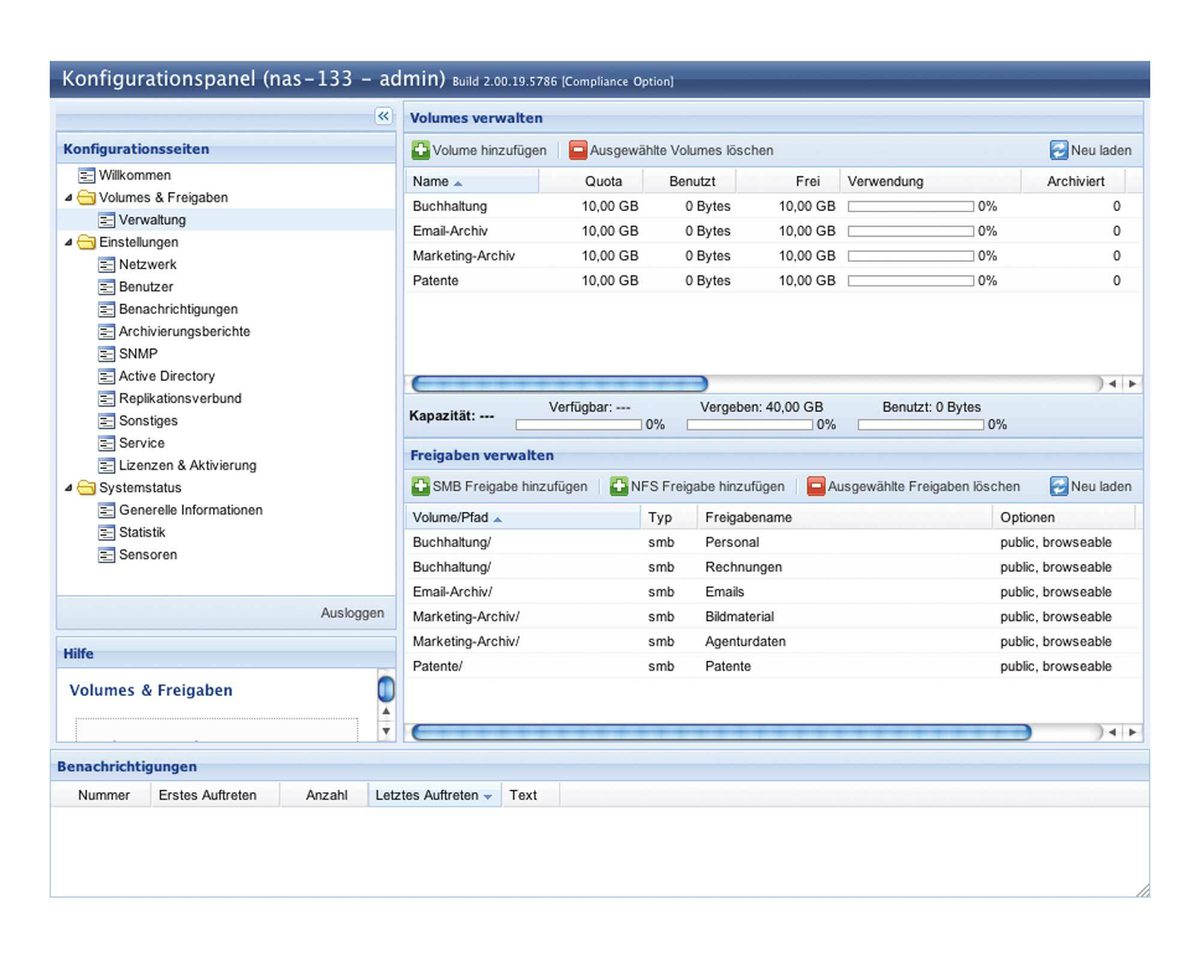Collapse the Volumes & Freigaben tree folder
The image size is (1200, 966).
pos(69,198)
